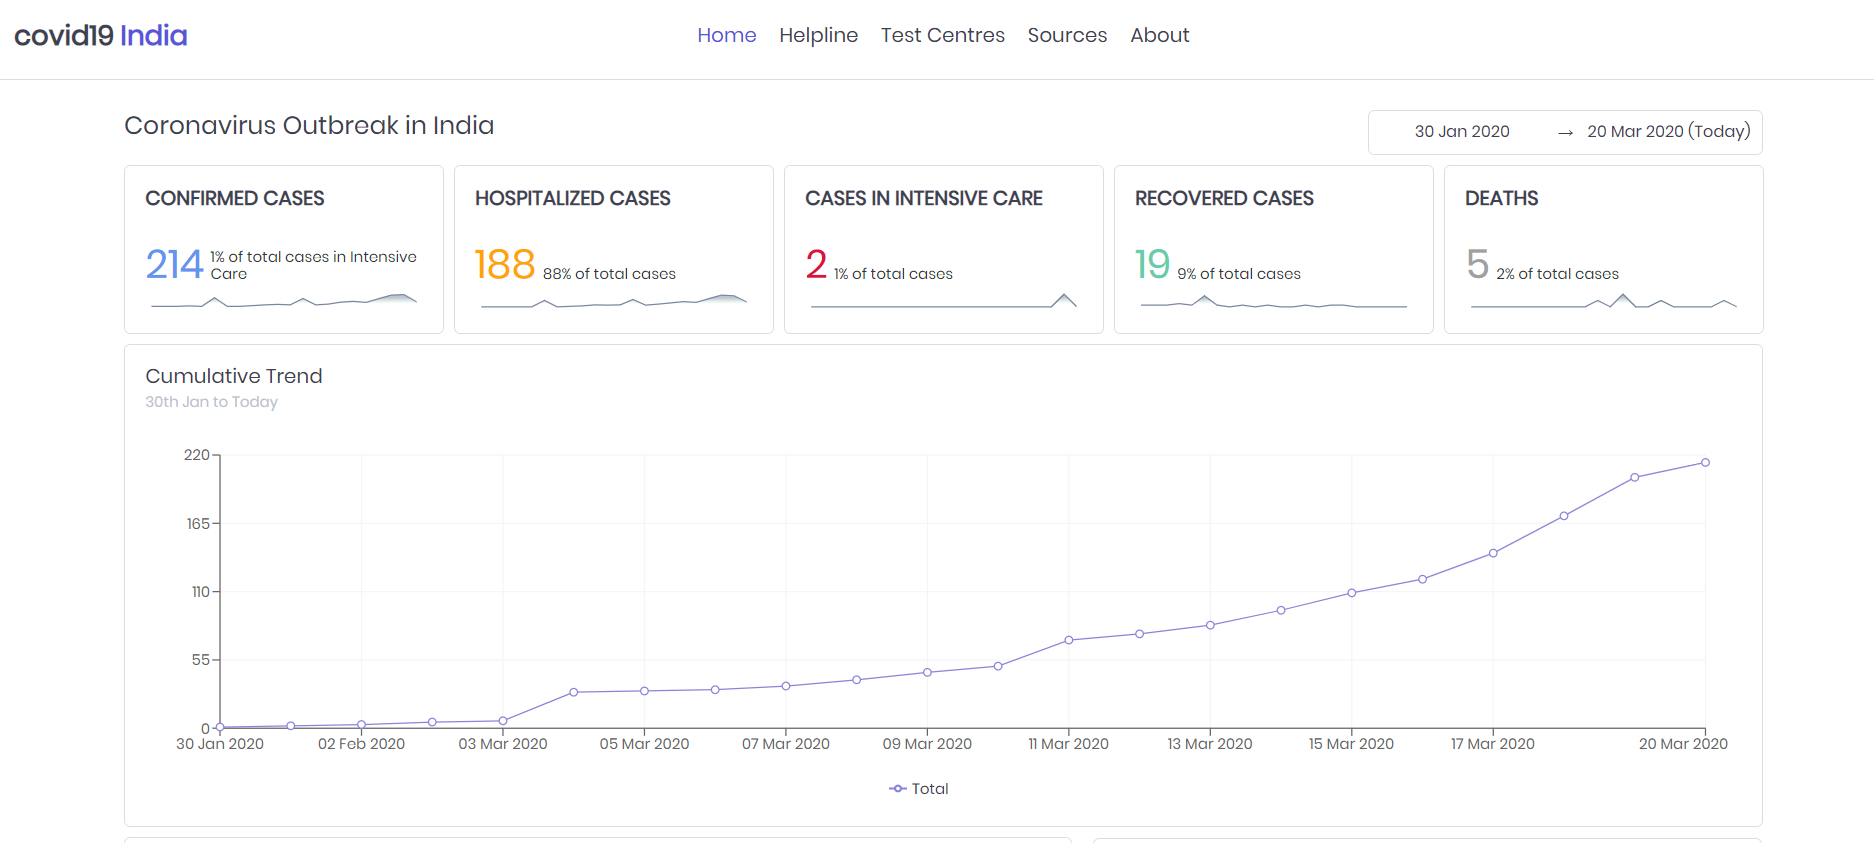Toggle the Total series in chart legend
This screenshot has height=843, width=1874.
[x=919, y=789]
